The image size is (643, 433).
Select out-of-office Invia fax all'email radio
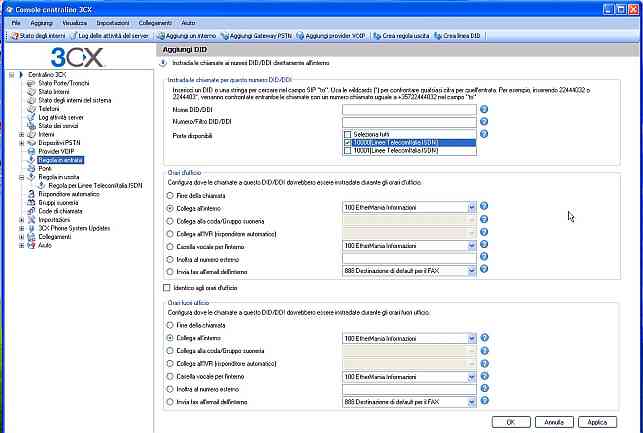click(x=170, y=402)
